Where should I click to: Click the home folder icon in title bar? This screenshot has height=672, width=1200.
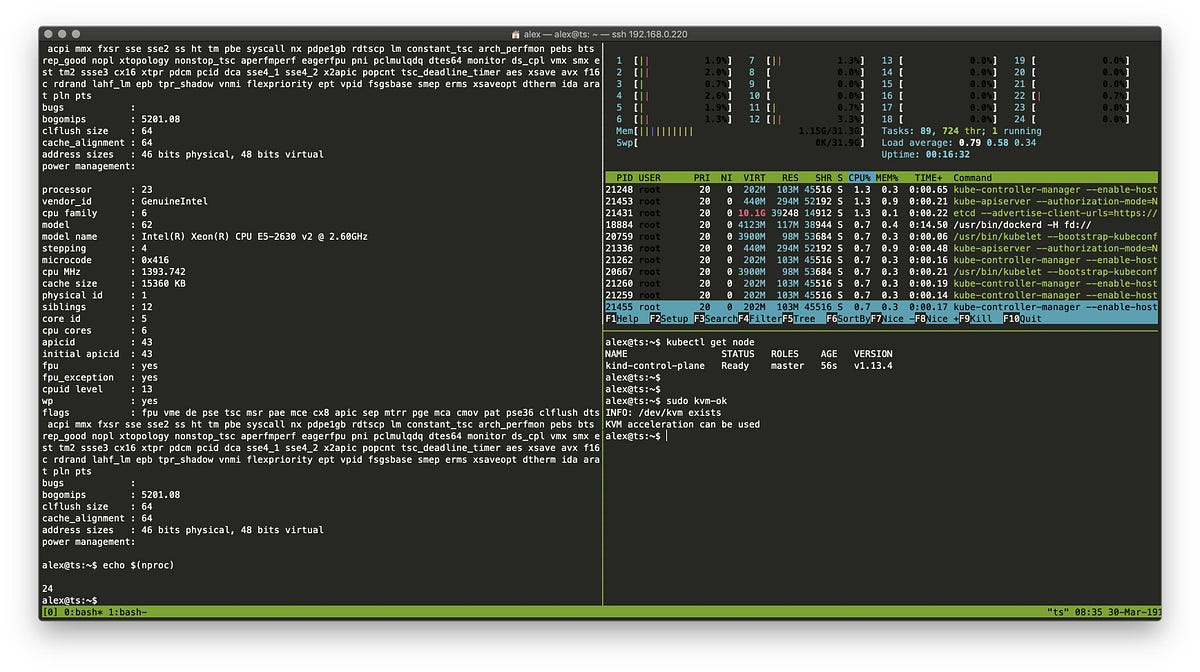point(515,34)
